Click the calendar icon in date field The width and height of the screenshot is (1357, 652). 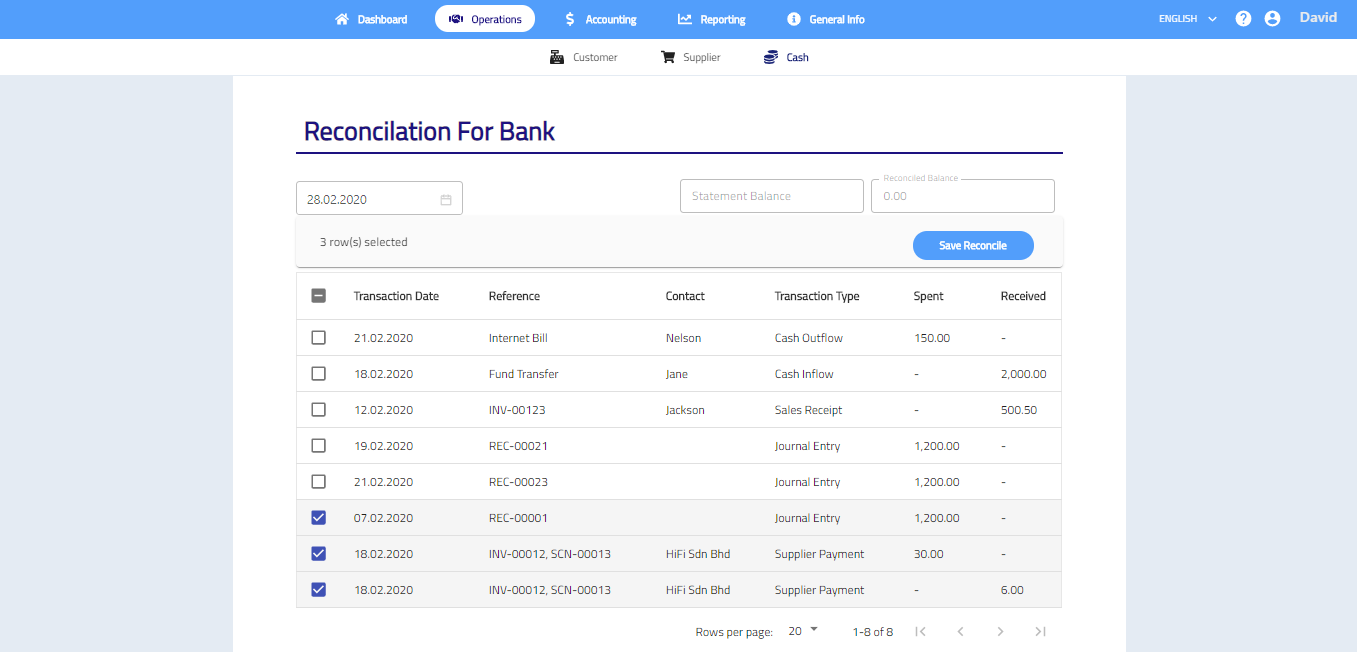click(x=446, y=200)
